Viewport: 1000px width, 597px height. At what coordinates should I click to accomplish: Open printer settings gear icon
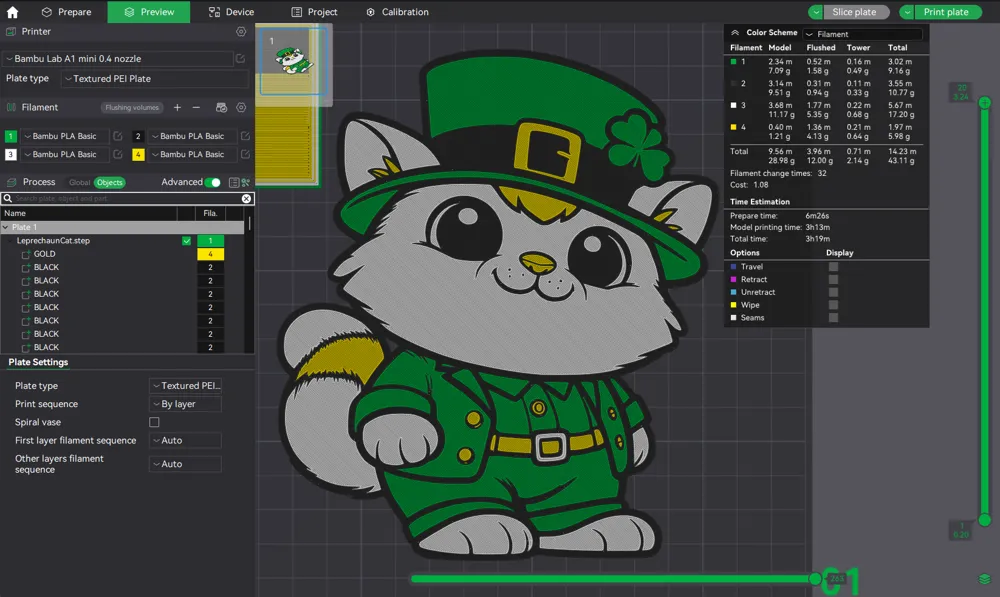[241, 31]
